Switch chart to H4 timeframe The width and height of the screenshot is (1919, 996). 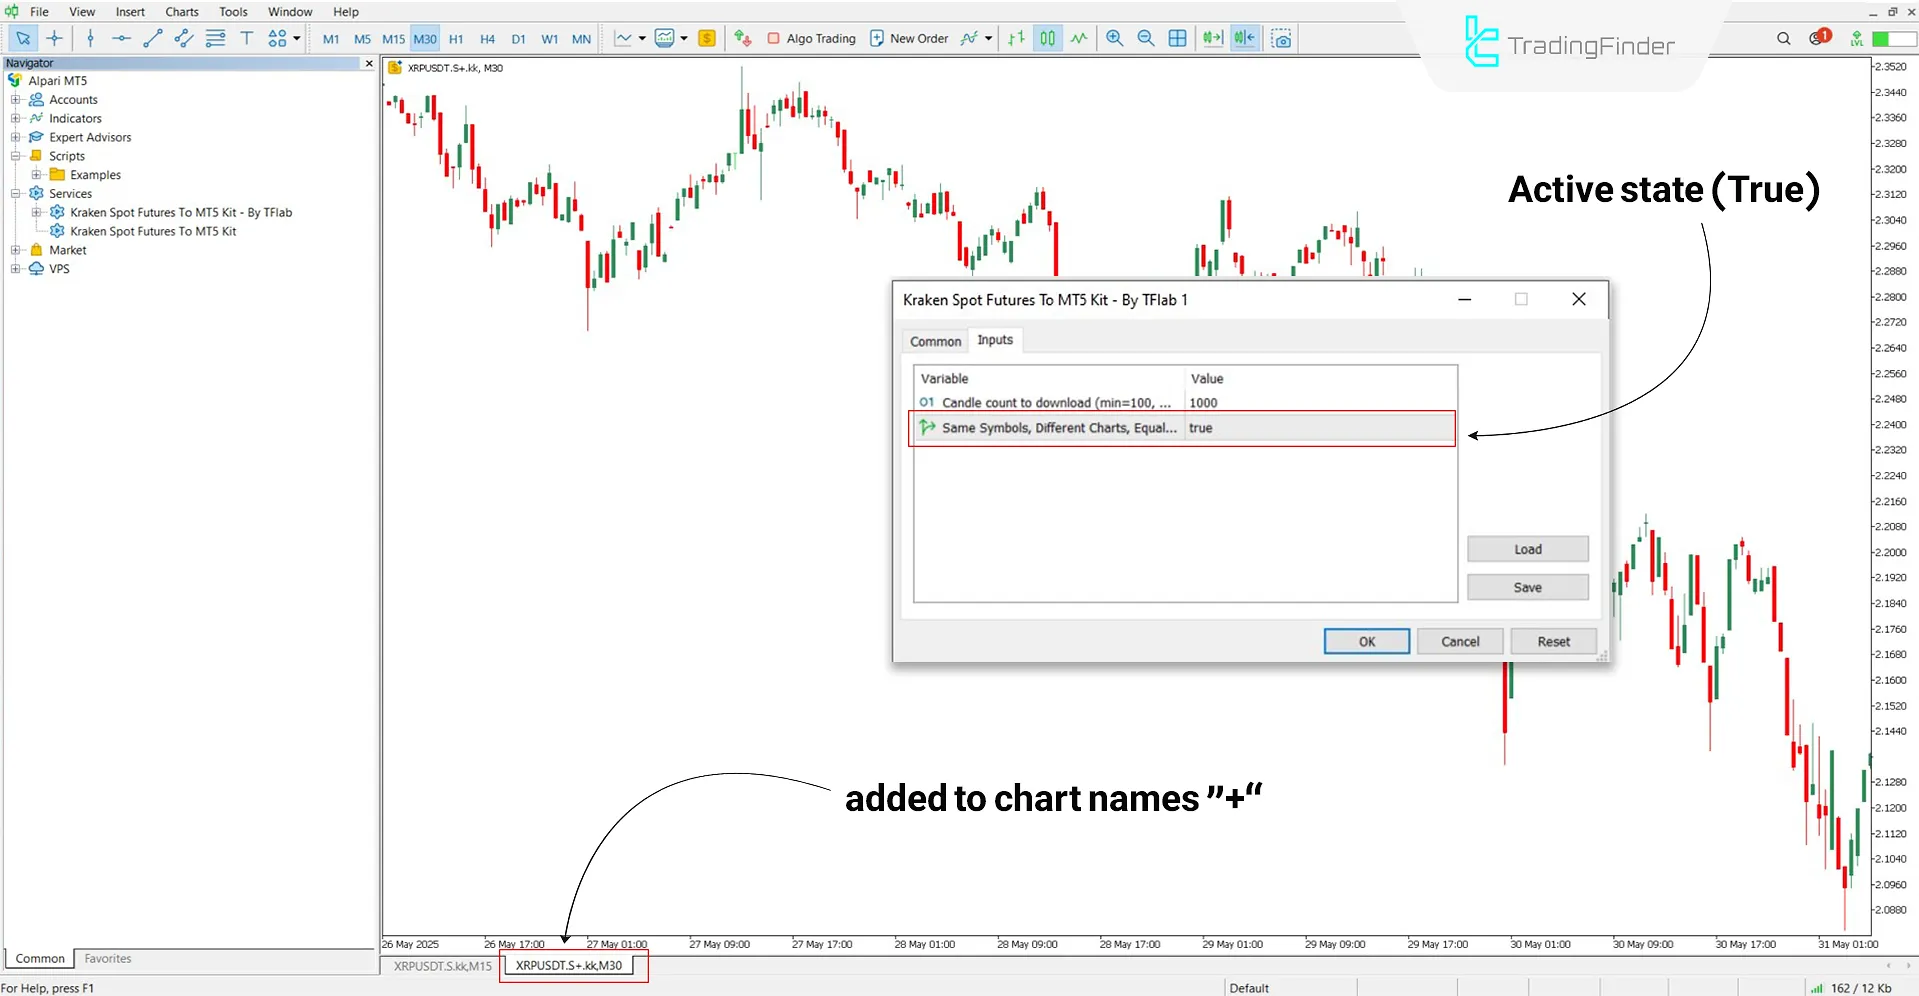point(487,39)
